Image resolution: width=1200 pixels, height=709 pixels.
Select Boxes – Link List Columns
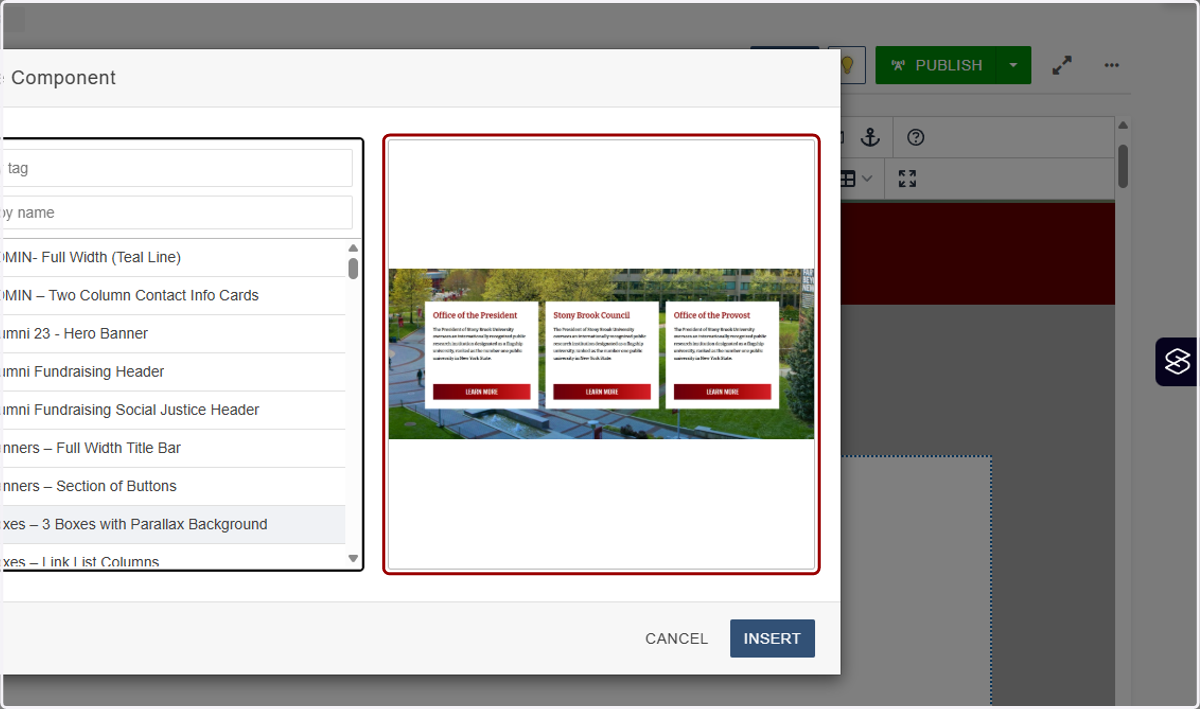tap(172, 558)
